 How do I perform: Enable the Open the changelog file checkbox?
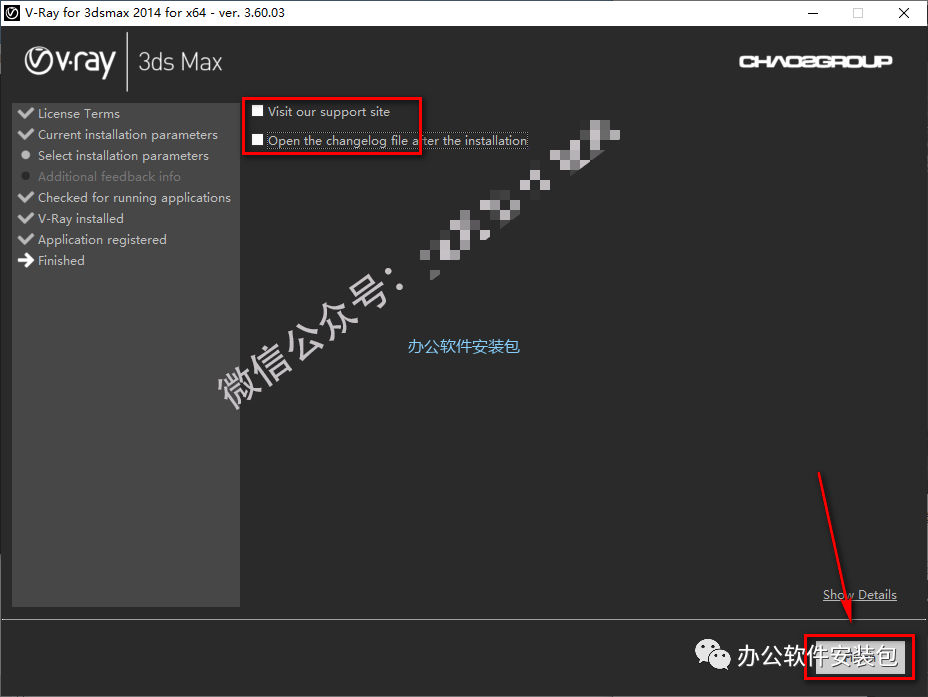257,140
